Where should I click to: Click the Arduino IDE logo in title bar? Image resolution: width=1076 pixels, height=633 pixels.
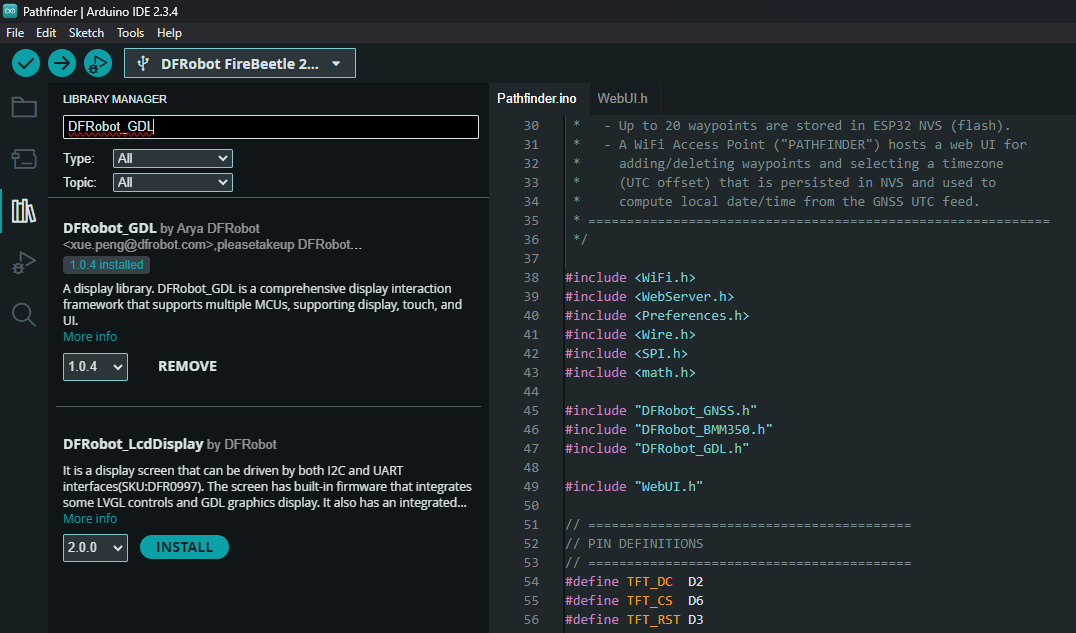(10, 11)
